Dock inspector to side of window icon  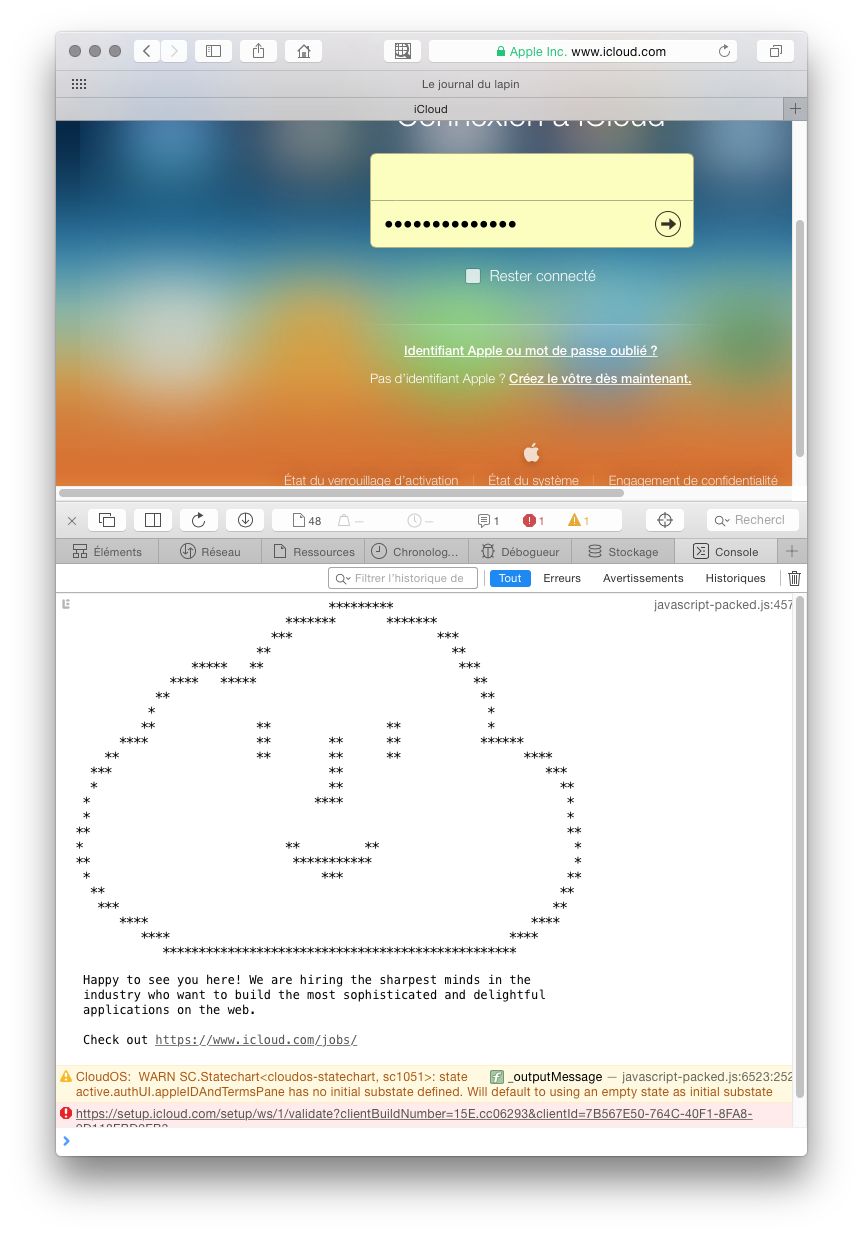tap(153, 520)
